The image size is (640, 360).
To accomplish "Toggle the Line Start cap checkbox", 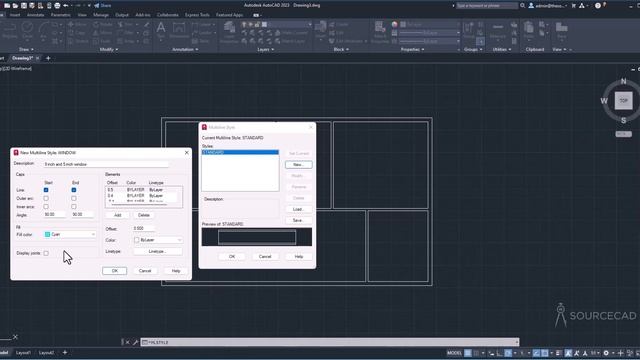I will (x=46, y=190).
